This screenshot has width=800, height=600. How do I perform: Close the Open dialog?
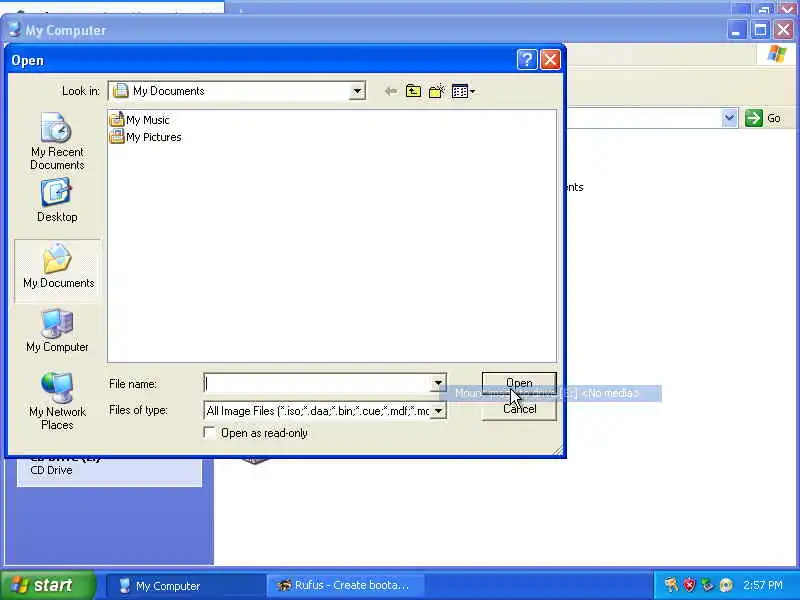551,60
